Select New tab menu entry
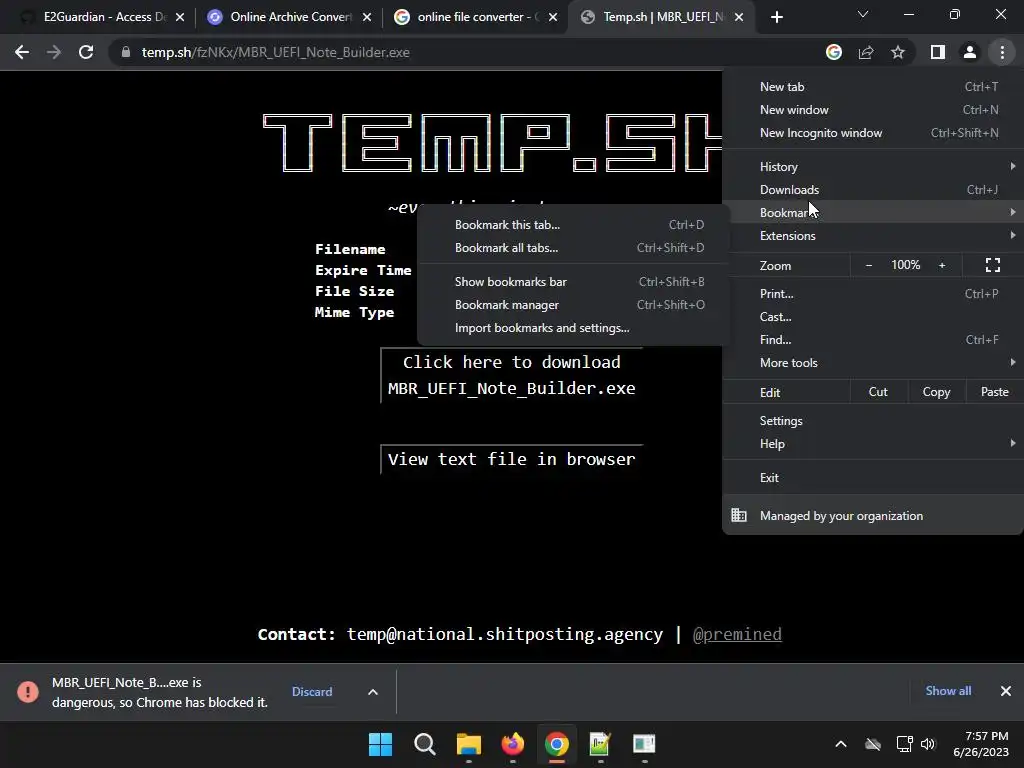This screenshot has width=1024, height=768. coord(872,87)
